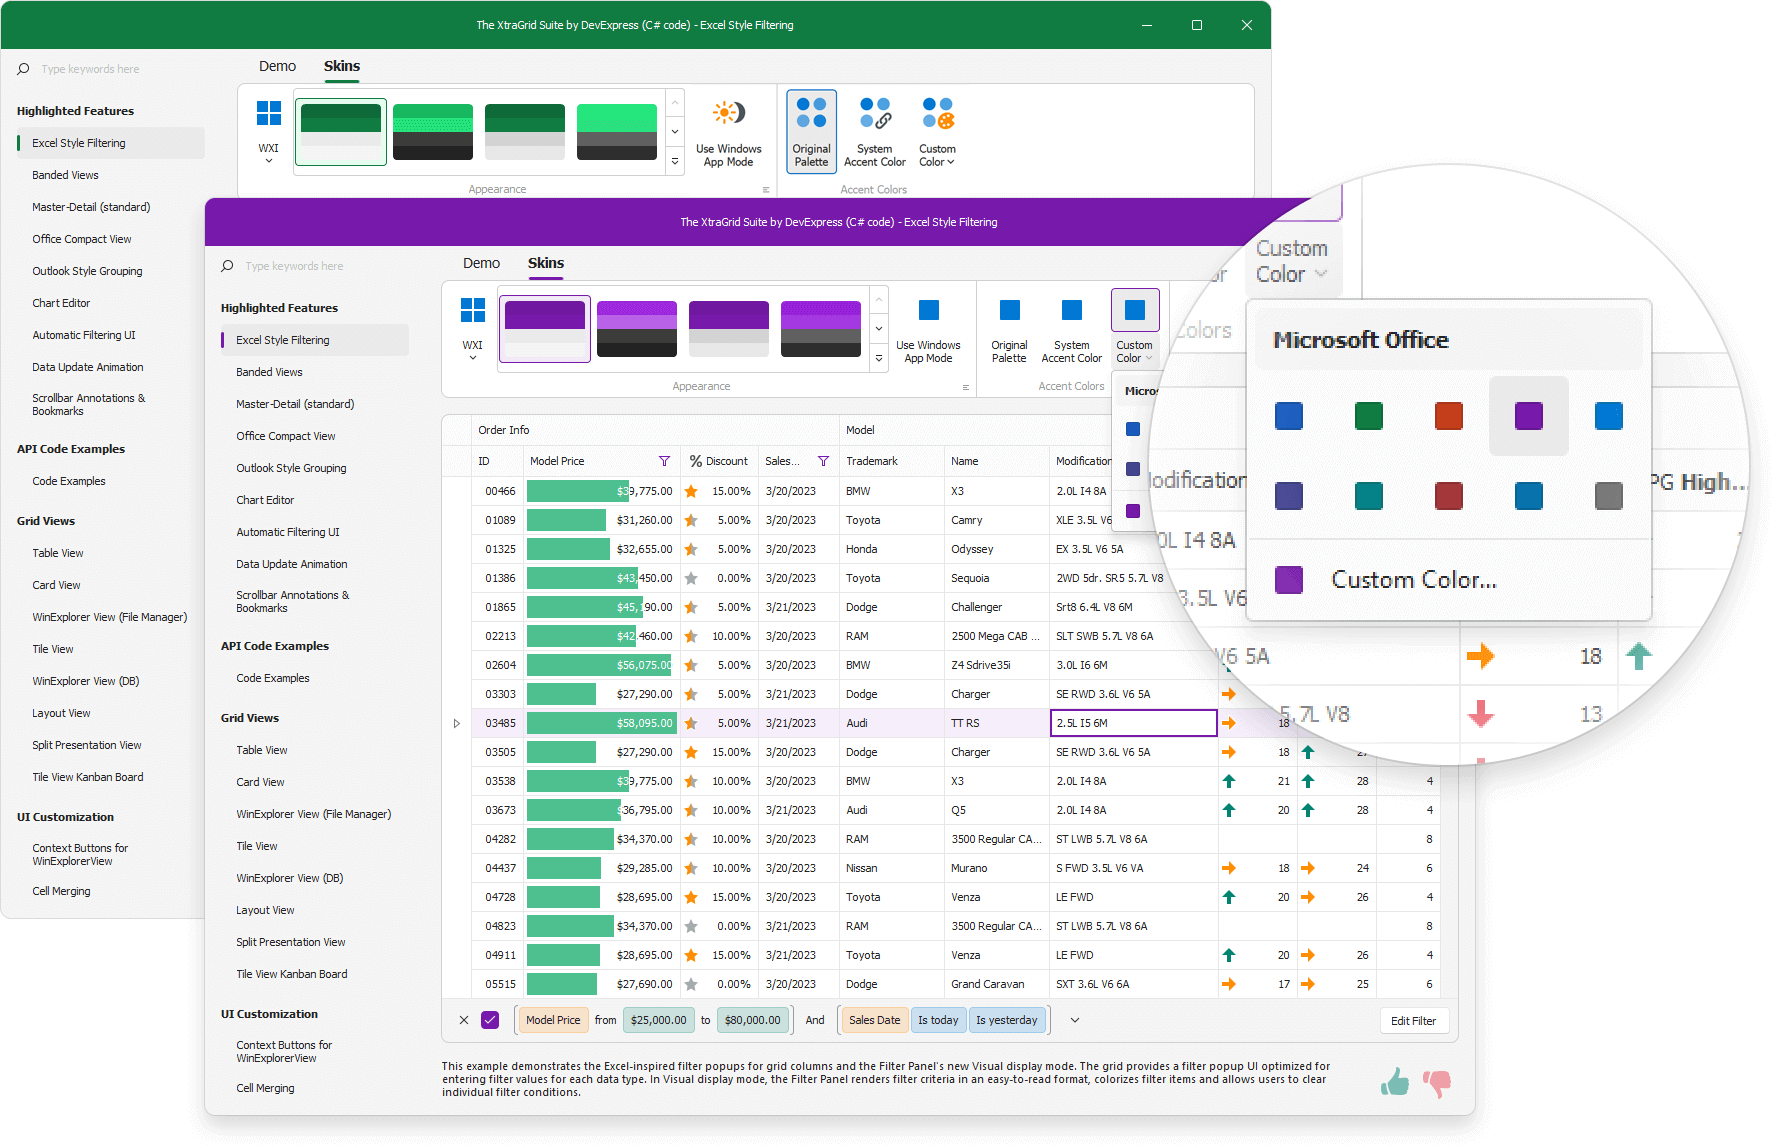The height and width of the screenshot is (1148, 1776).
Task: Toggle the filter panel checkbox
Action: (x=489, y=1020)
